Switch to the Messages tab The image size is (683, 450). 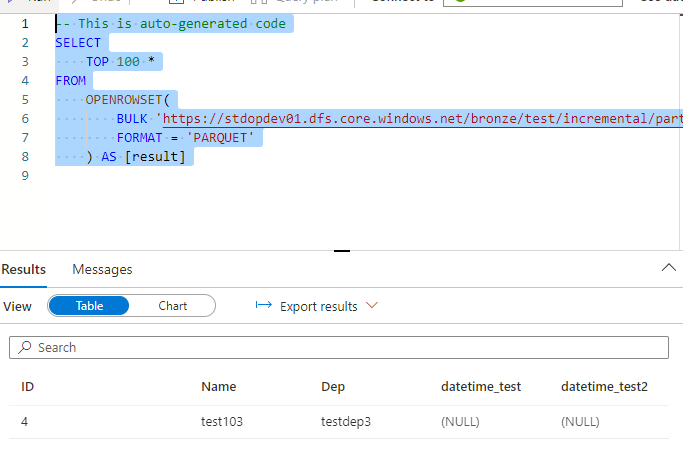[102, 270]
